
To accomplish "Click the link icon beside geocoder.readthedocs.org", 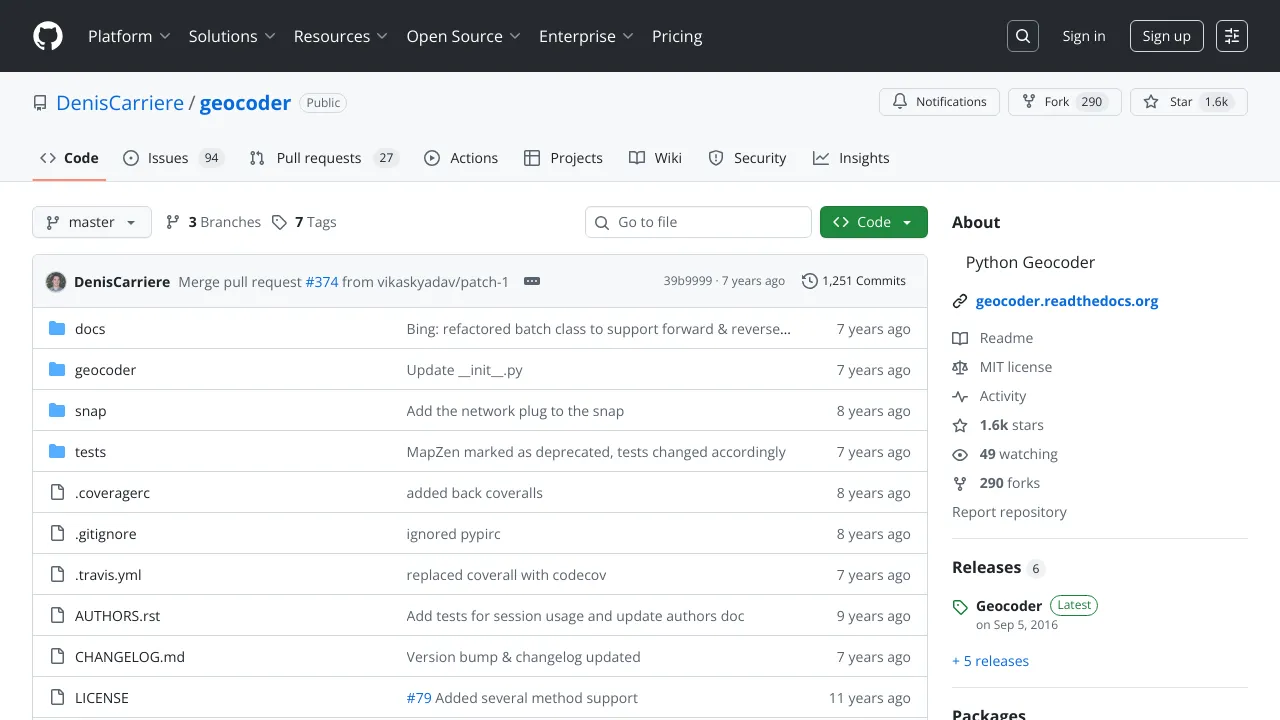I will coord(960,301).
